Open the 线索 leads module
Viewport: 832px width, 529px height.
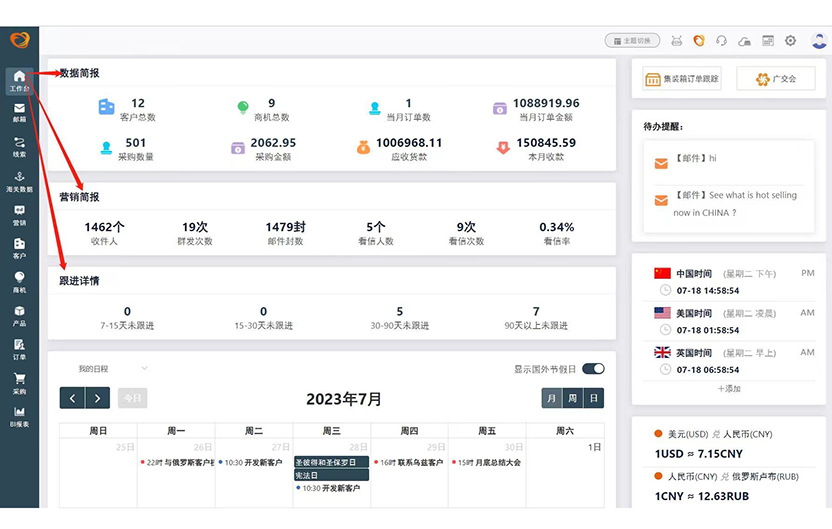(x=19, y=147)
